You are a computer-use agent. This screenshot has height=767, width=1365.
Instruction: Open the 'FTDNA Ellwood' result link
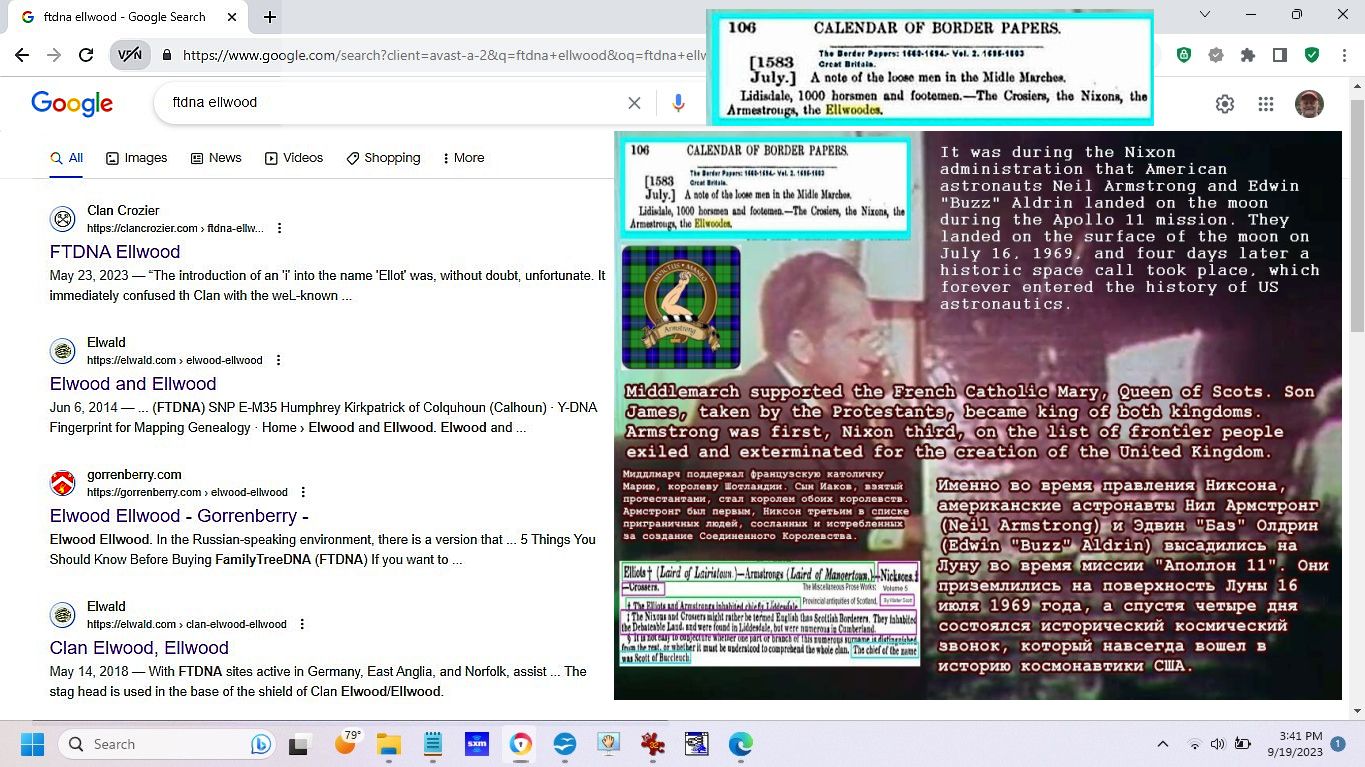coord(115,252)
